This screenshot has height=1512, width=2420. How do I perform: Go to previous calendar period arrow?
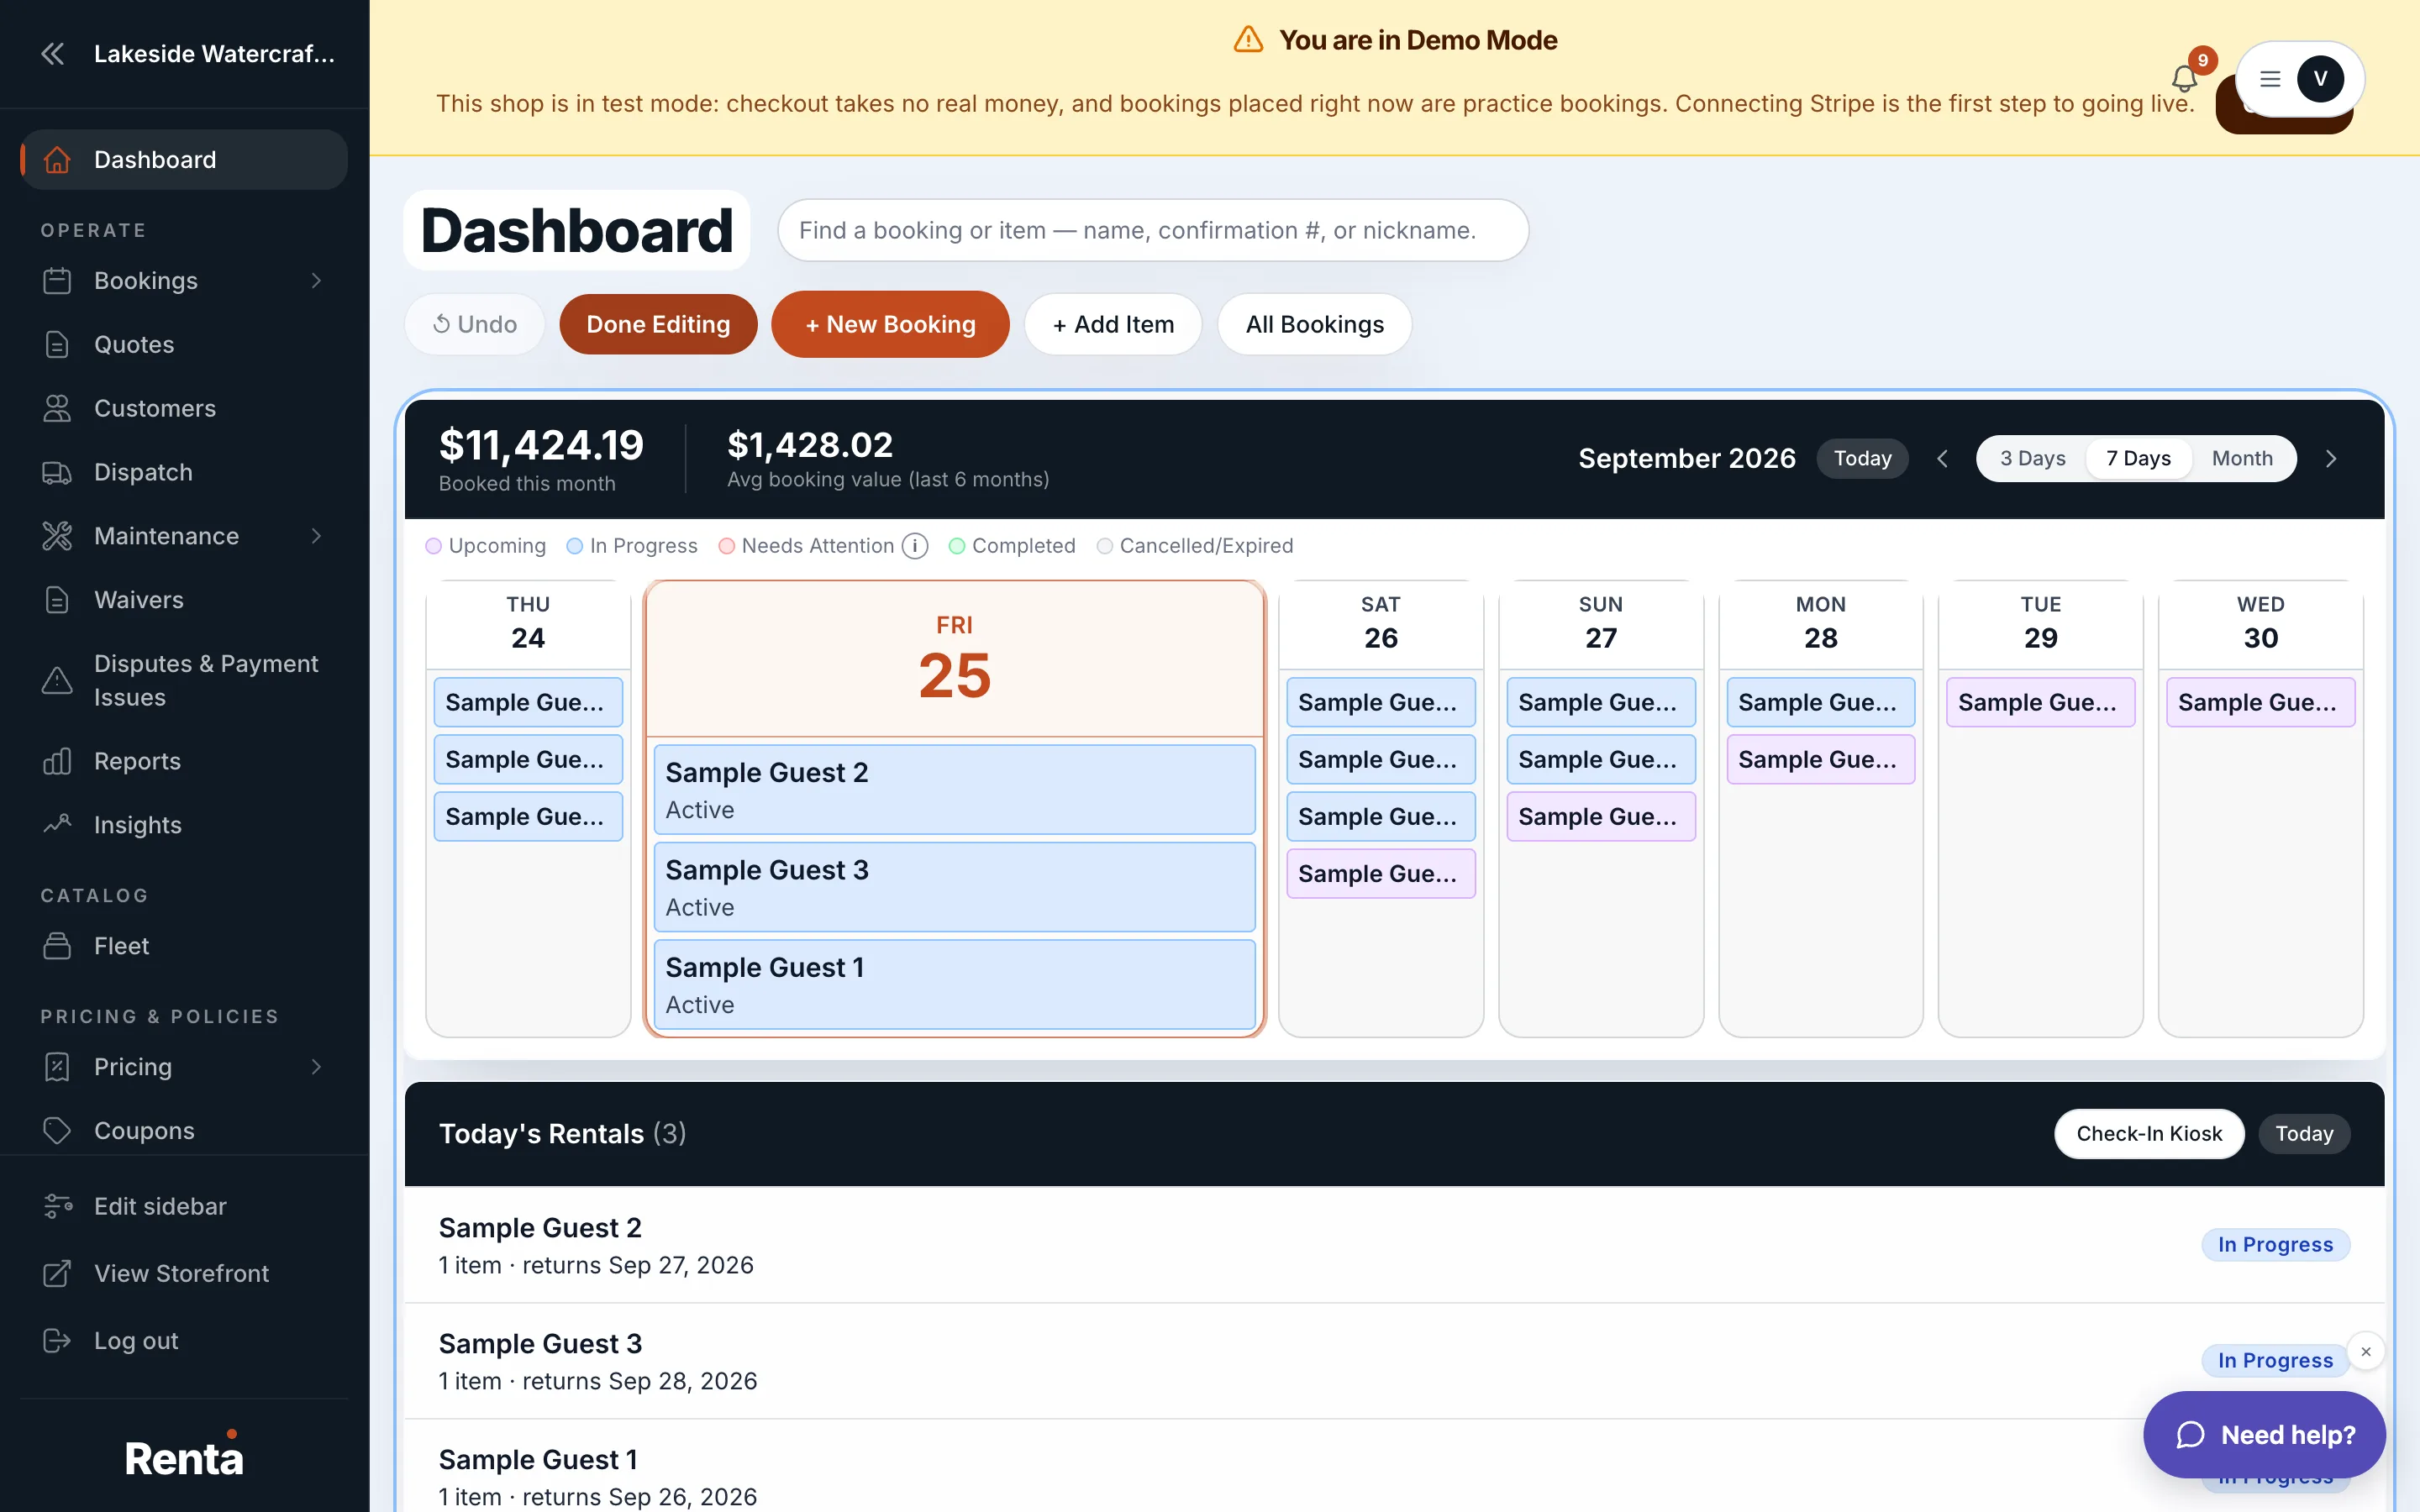click(1943, 459)
